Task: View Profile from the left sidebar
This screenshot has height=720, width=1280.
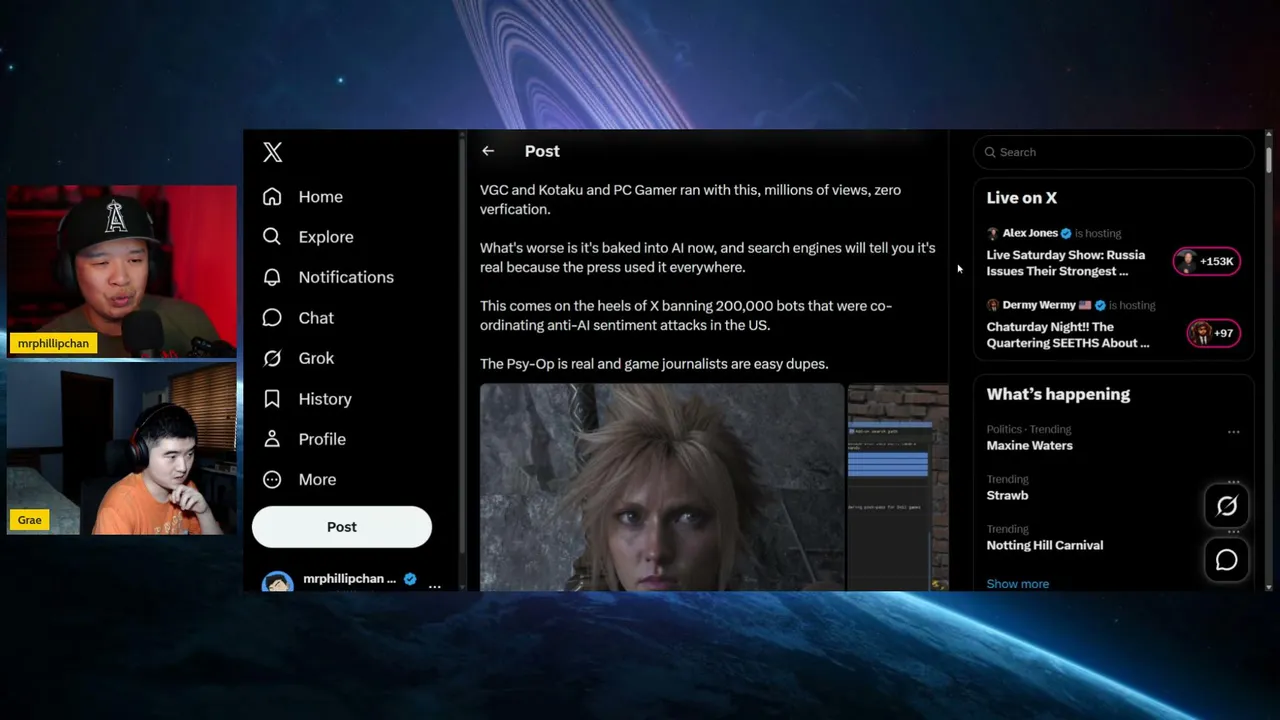Action: coord(304,439)
